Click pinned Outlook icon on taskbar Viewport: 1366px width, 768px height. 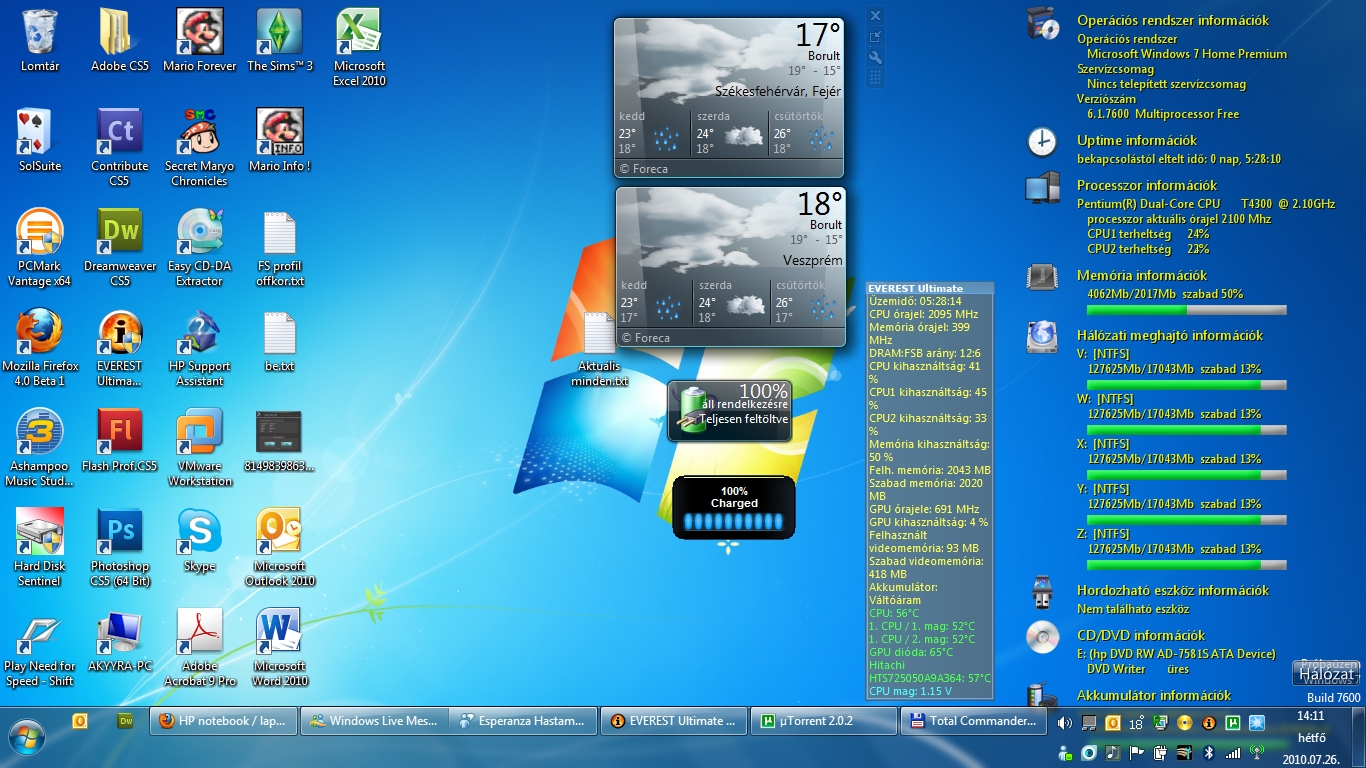pyautogui.click(x=81, y=720)
